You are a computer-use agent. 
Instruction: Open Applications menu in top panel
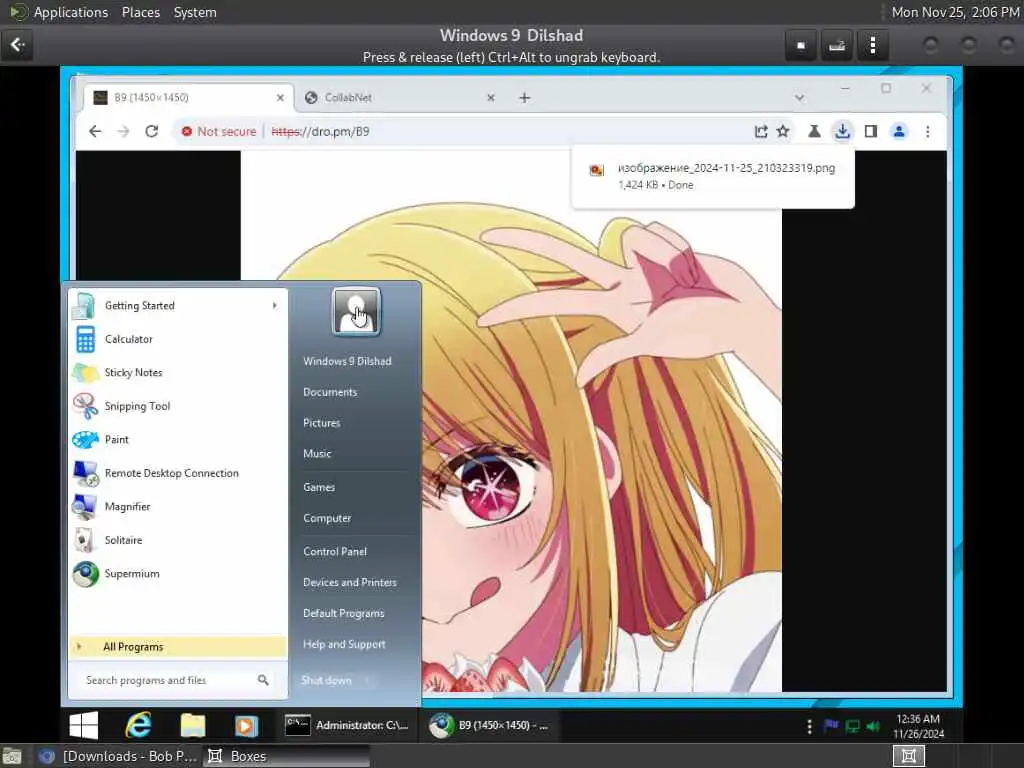(71, 12)
